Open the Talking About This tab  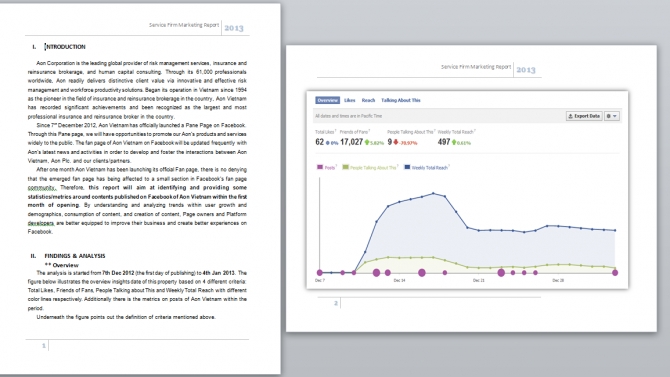401,100
